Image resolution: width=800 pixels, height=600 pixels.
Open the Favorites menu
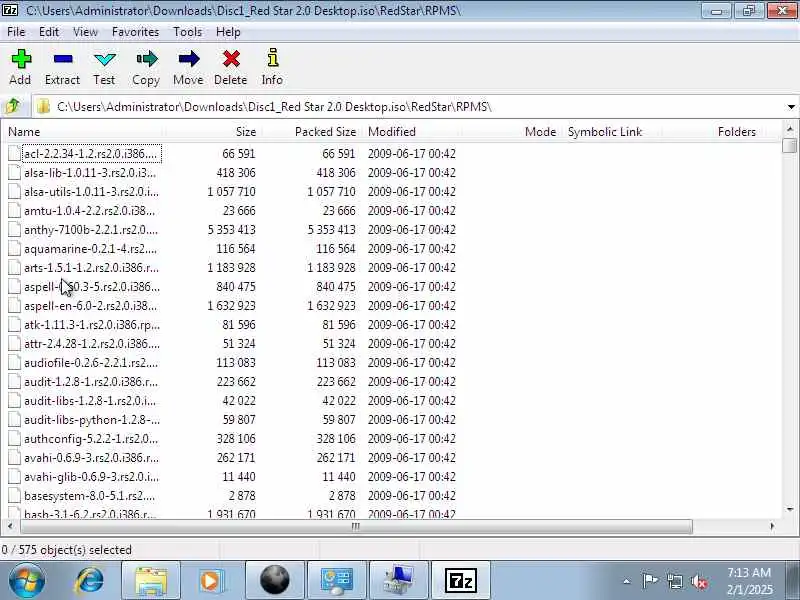tap(135, 32)
